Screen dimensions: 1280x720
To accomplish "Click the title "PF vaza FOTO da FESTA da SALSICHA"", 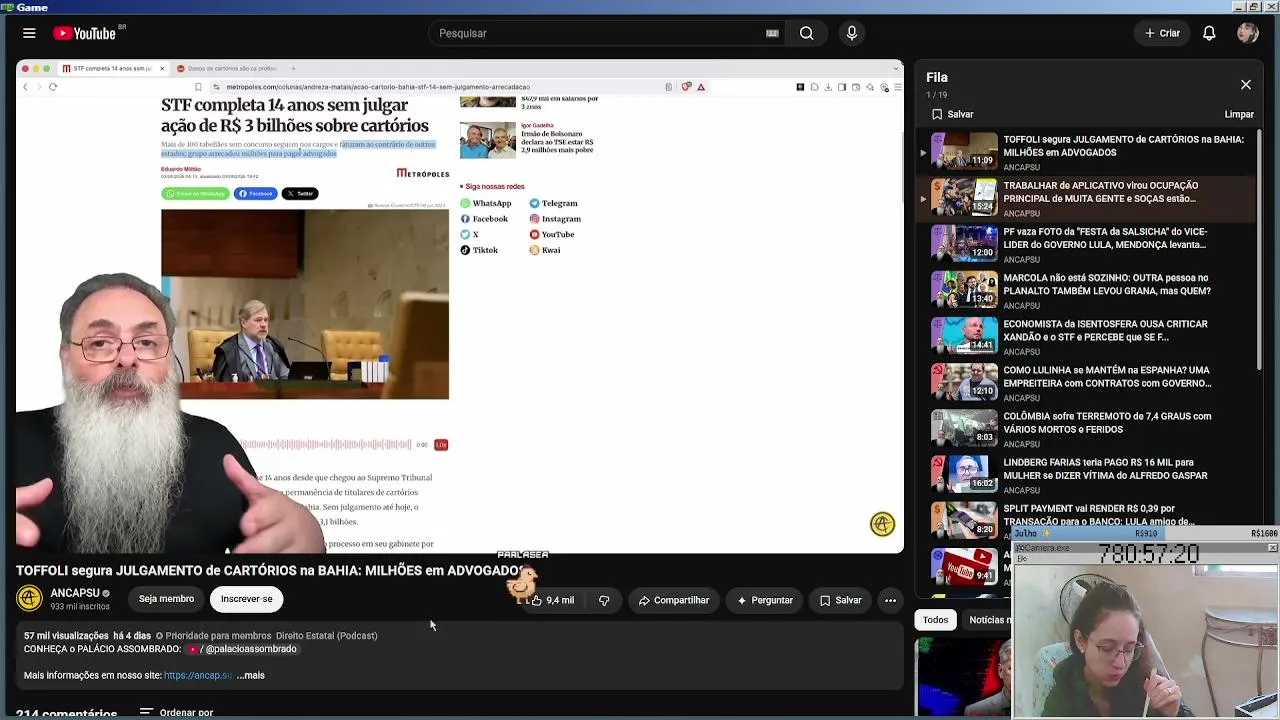I will coord(1106,238).
